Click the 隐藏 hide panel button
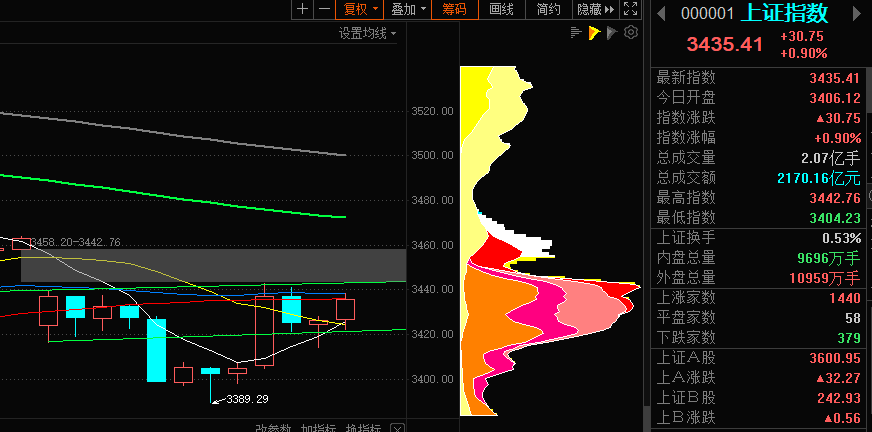The height and width of the screenshot is (432, 872). (594, 9)
